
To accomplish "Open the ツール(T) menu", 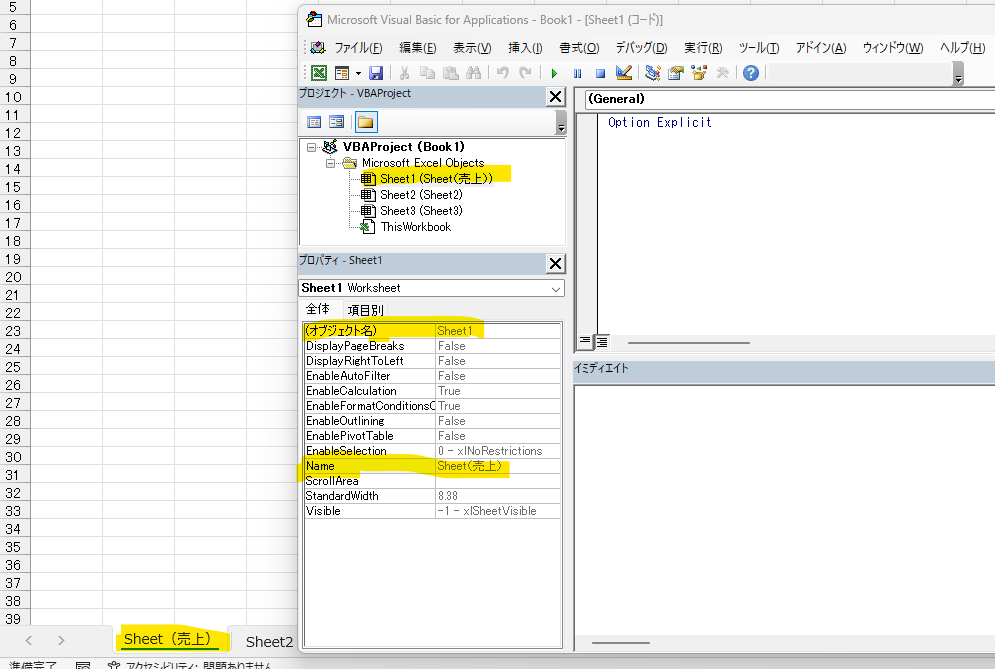I will point(758,48).
